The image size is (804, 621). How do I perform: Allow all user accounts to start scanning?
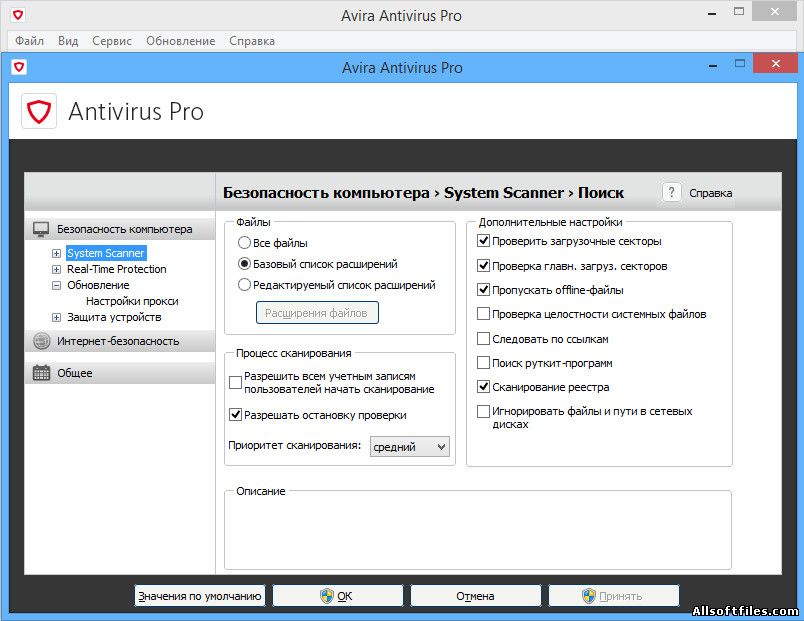point(235,383)
